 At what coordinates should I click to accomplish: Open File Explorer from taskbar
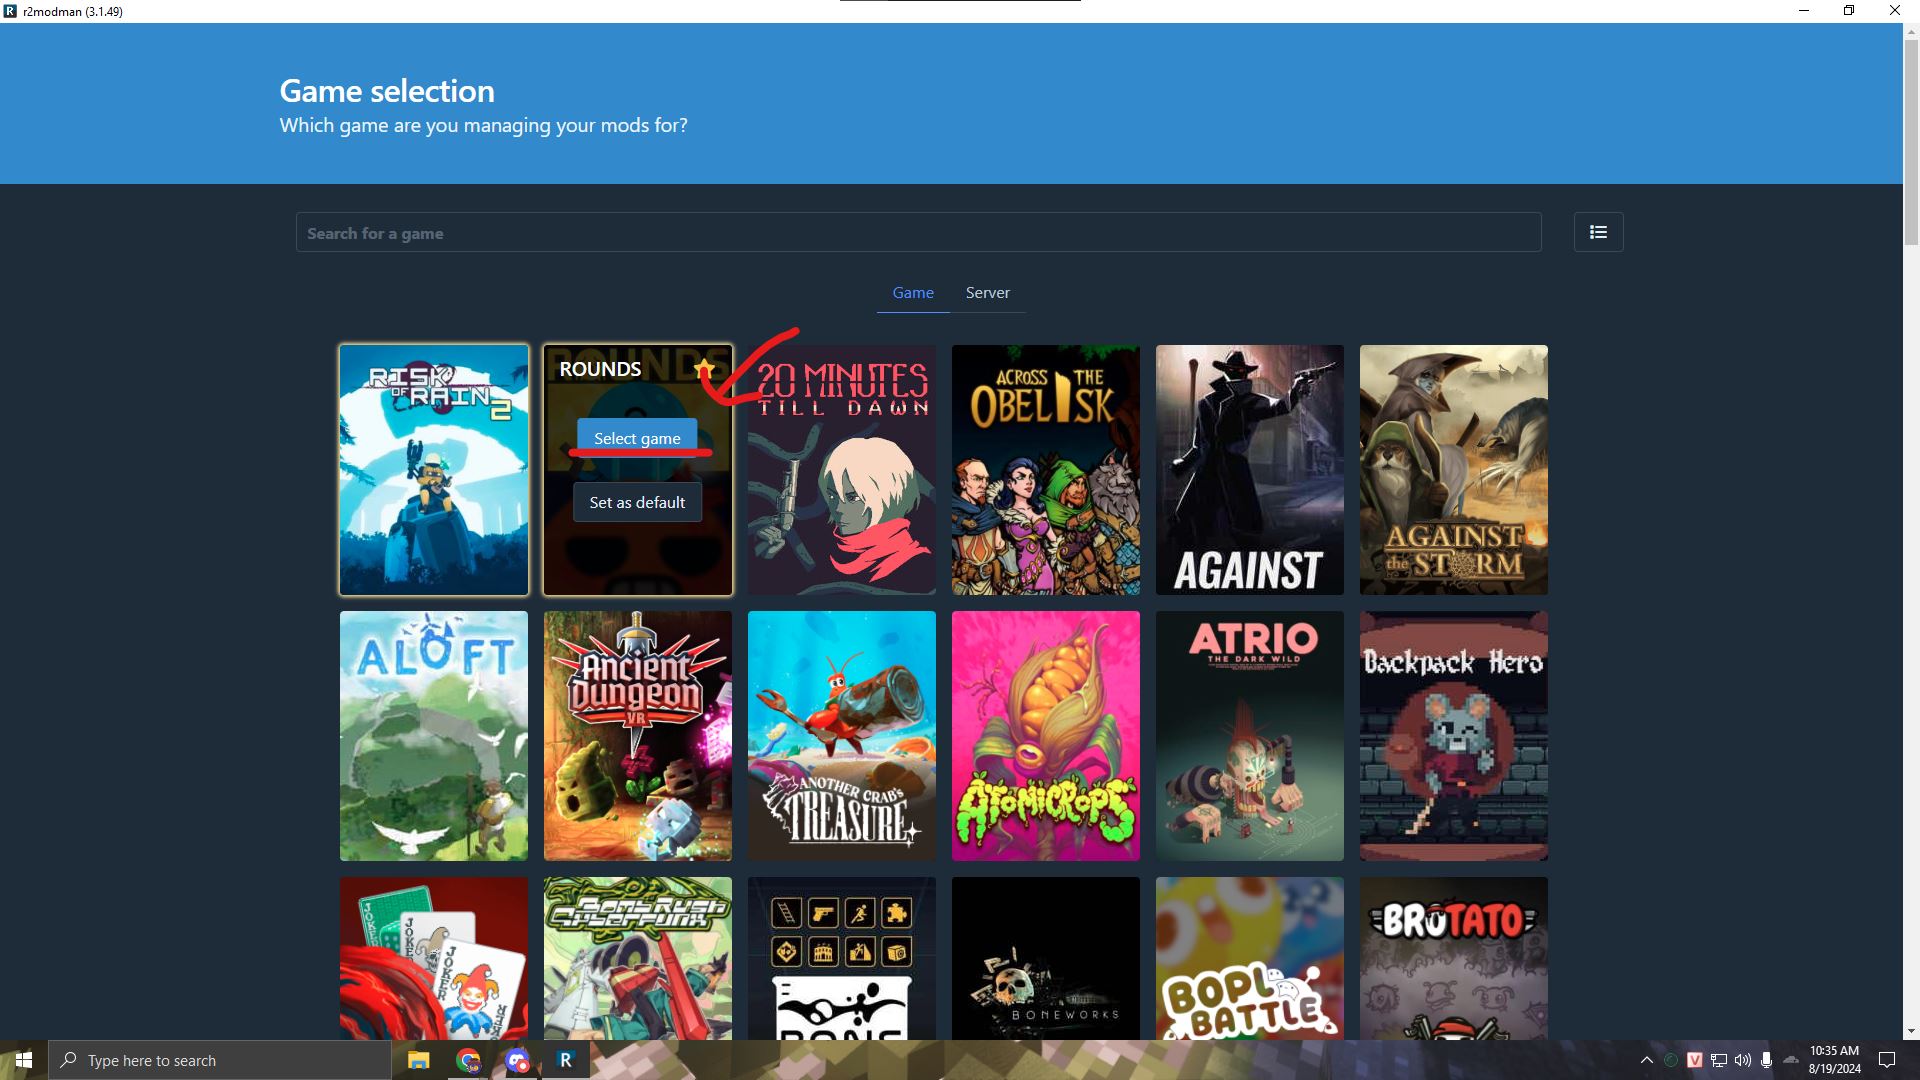coord(418,1060)
